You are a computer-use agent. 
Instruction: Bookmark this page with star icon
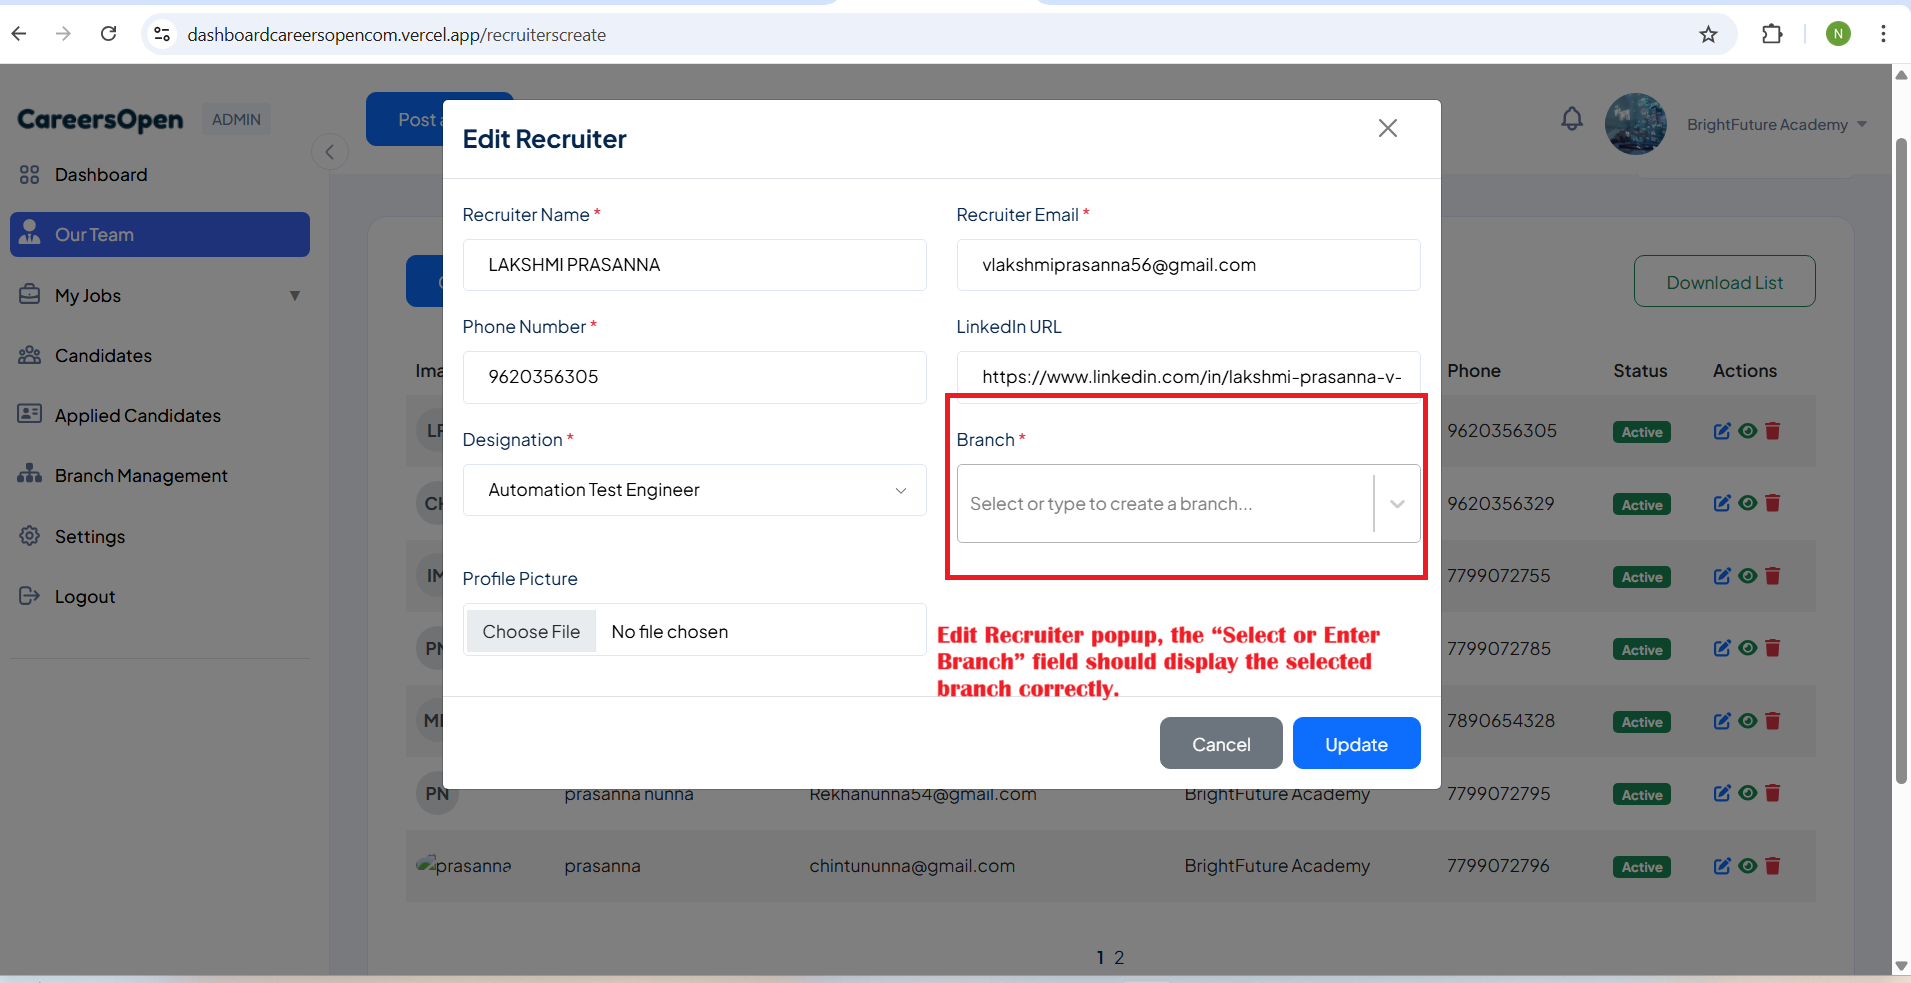[x=1708, y=34]
